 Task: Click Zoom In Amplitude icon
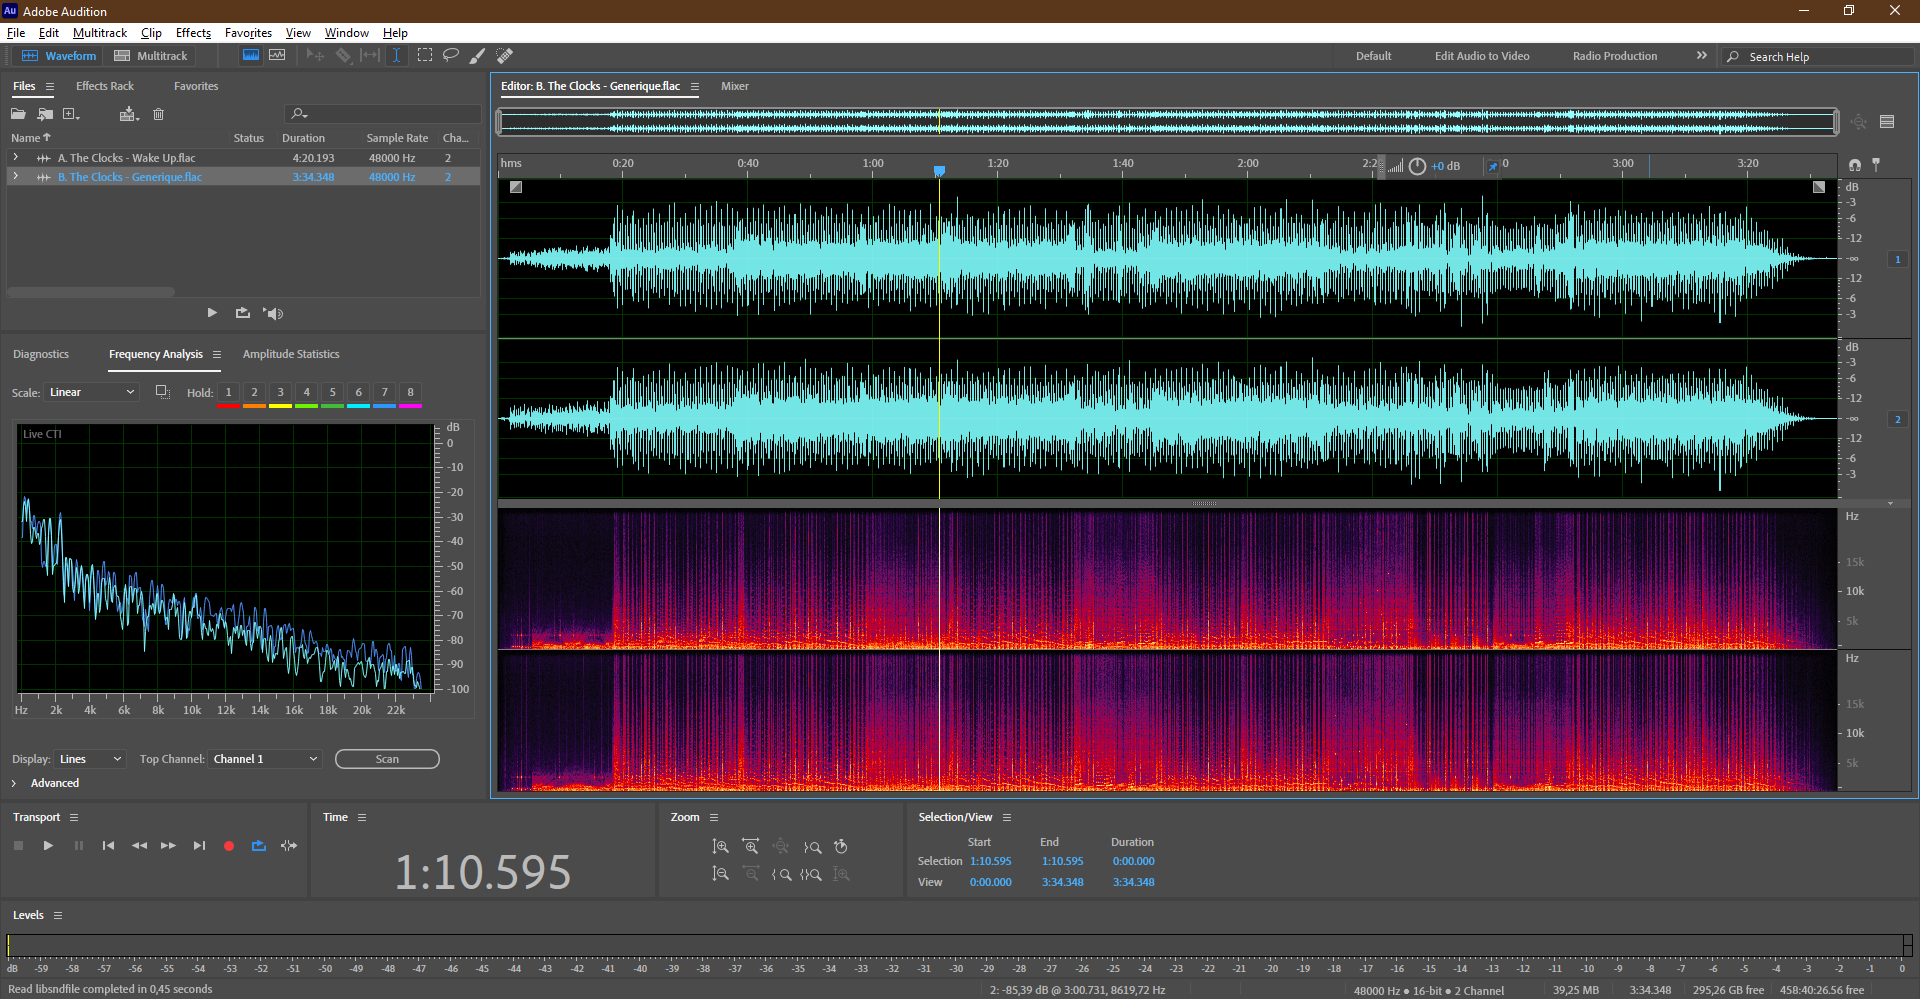720,847
